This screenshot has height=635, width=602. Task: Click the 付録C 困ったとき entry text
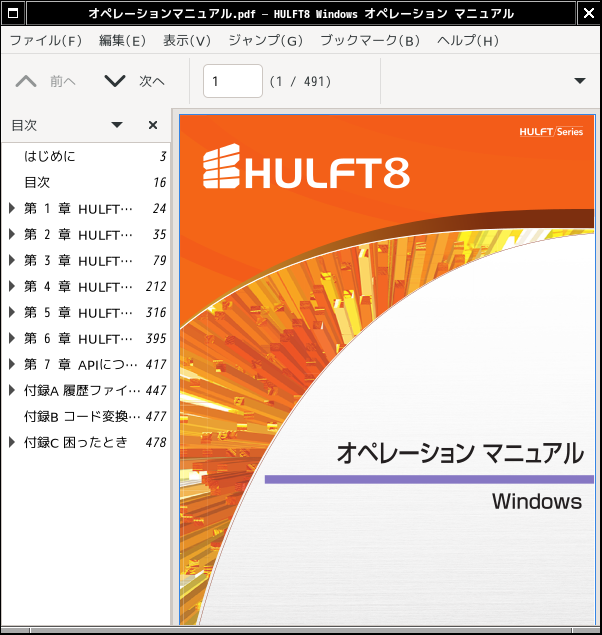click(76, 442)
